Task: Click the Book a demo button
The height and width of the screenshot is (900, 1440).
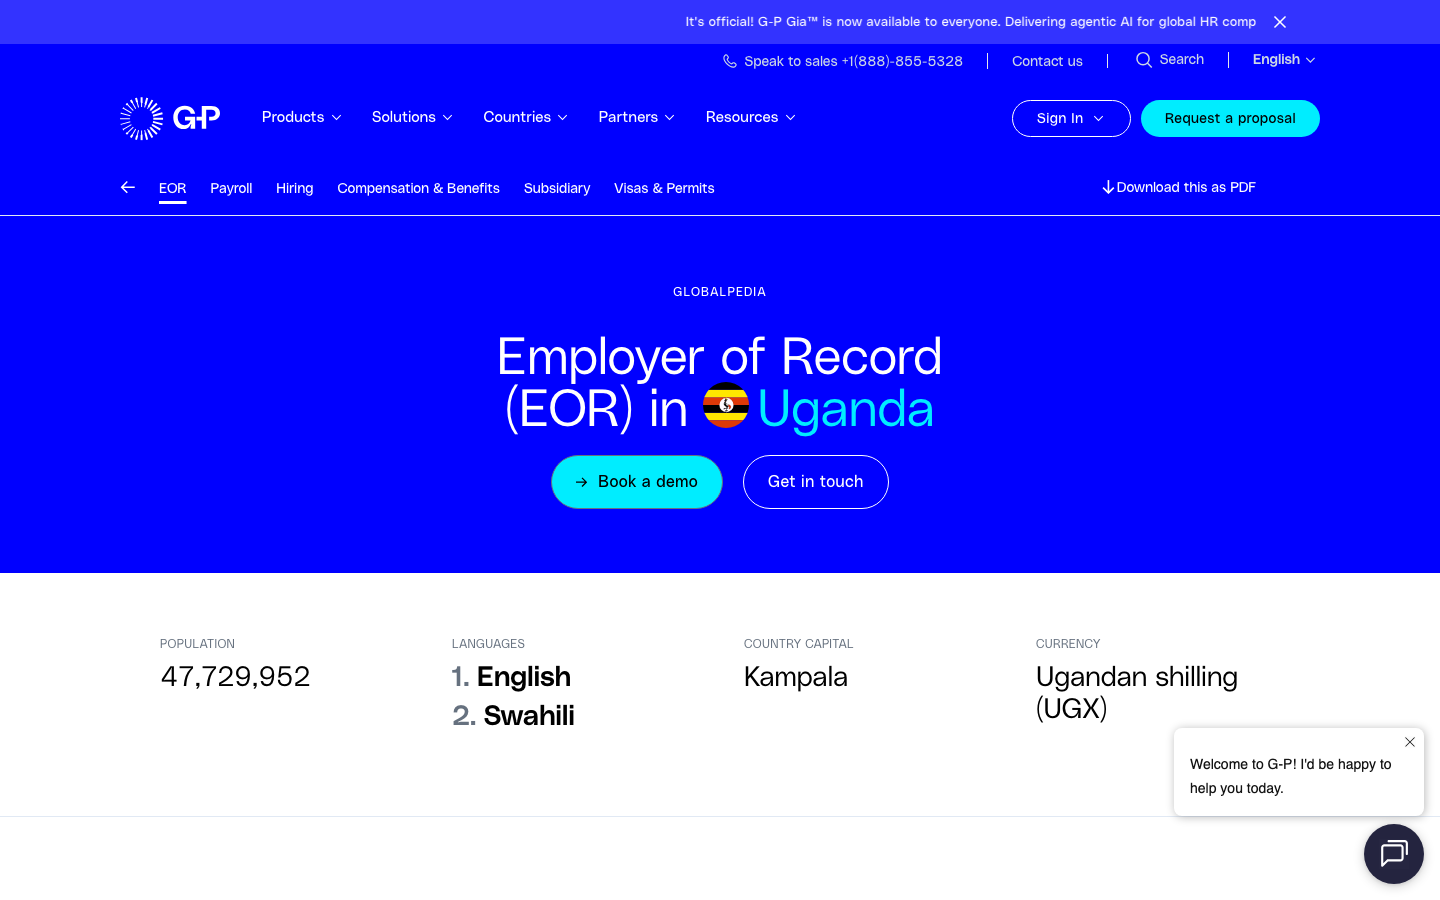Action: pyautogui.click(x=637, y=482)
